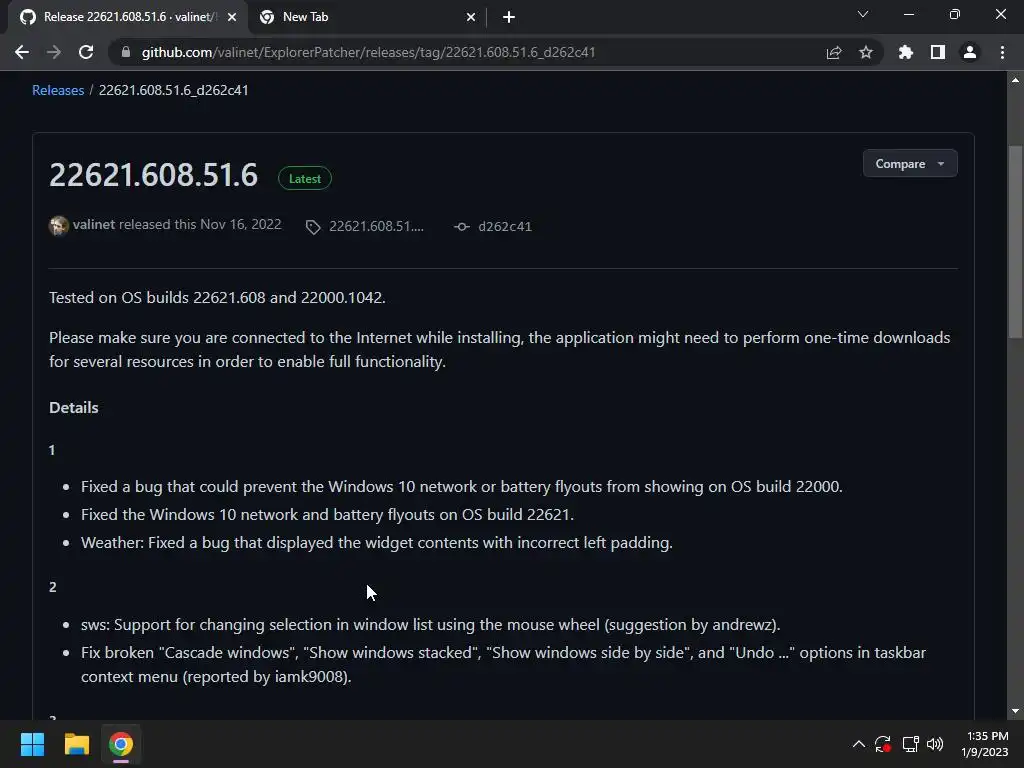Screen dimensions: 1024x768
Task: Click the Chrome taskbar icon
Action: [121, 744]
